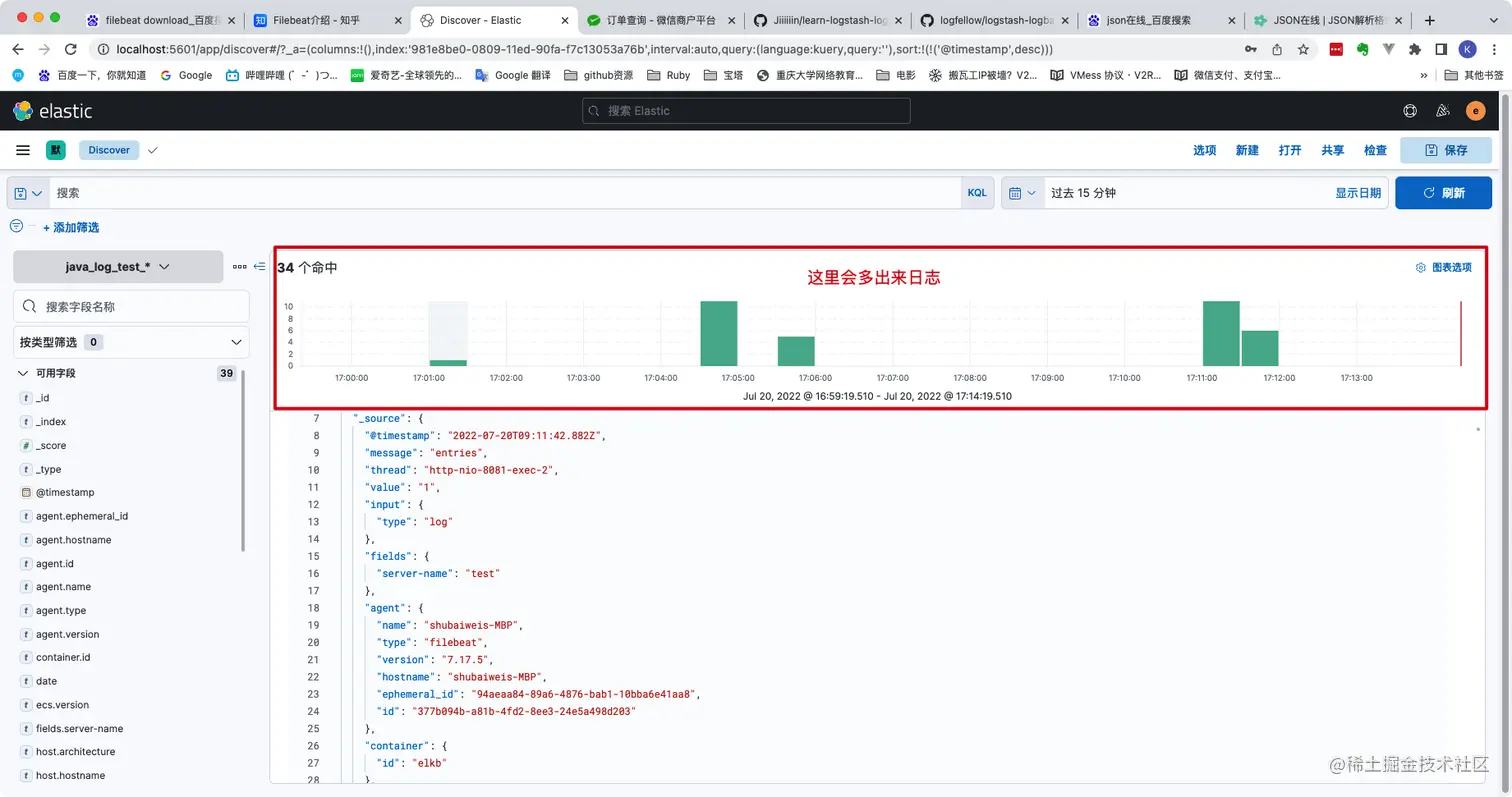Click the 显示日期 link

pyautogui.click(x=1357, y=193)
